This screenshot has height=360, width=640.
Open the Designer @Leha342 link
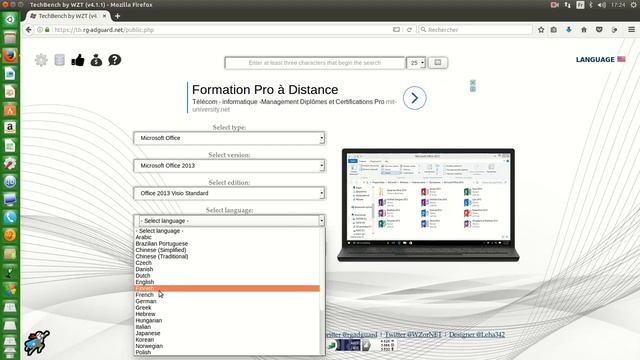477,334
